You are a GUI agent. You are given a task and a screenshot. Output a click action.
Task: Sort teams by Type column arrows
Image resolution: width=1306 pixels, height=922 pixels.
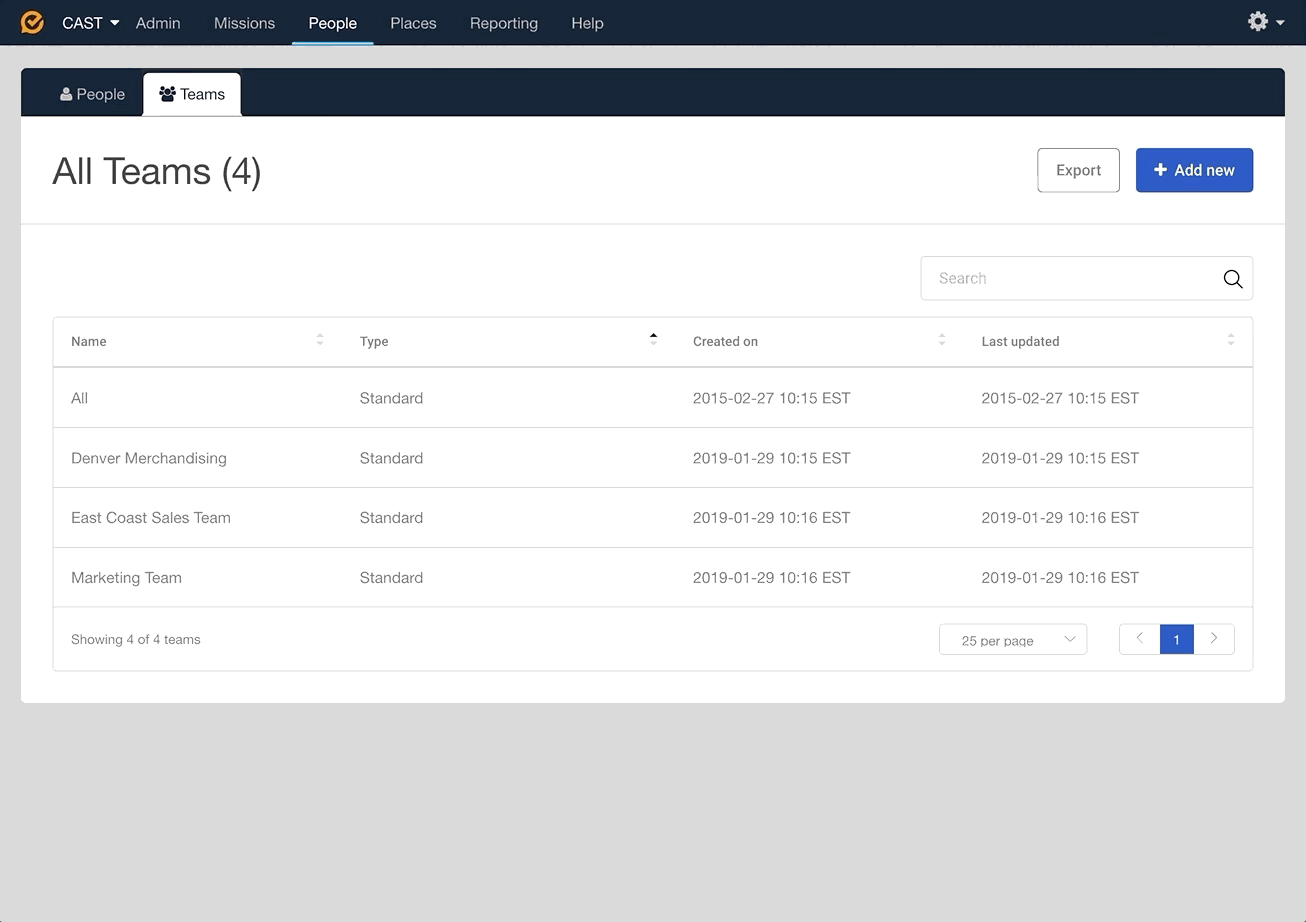coord(653,340)
